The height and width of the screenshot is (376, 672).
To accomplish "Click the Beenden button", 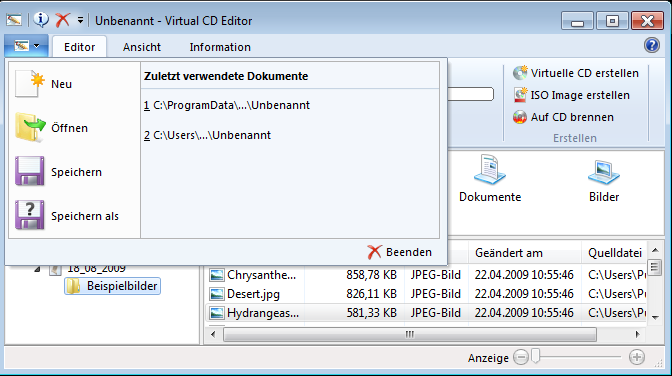I will click(399, 252).
